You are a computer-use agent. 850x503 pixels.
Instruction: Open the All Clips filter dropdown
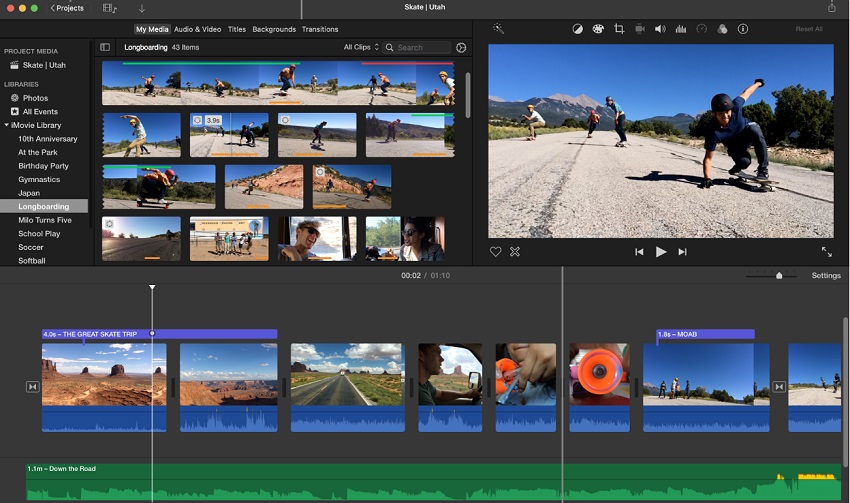(x=361, y=47)
